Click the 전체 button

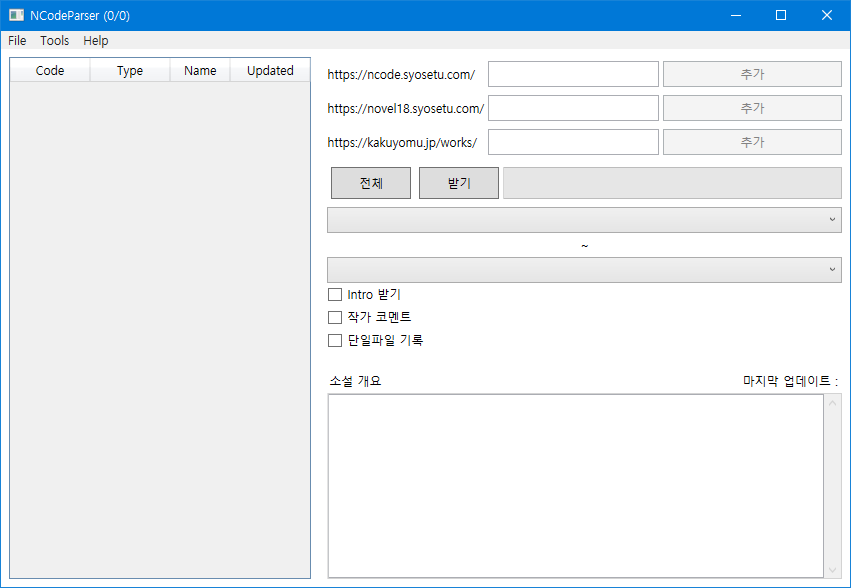coord(371,183)
